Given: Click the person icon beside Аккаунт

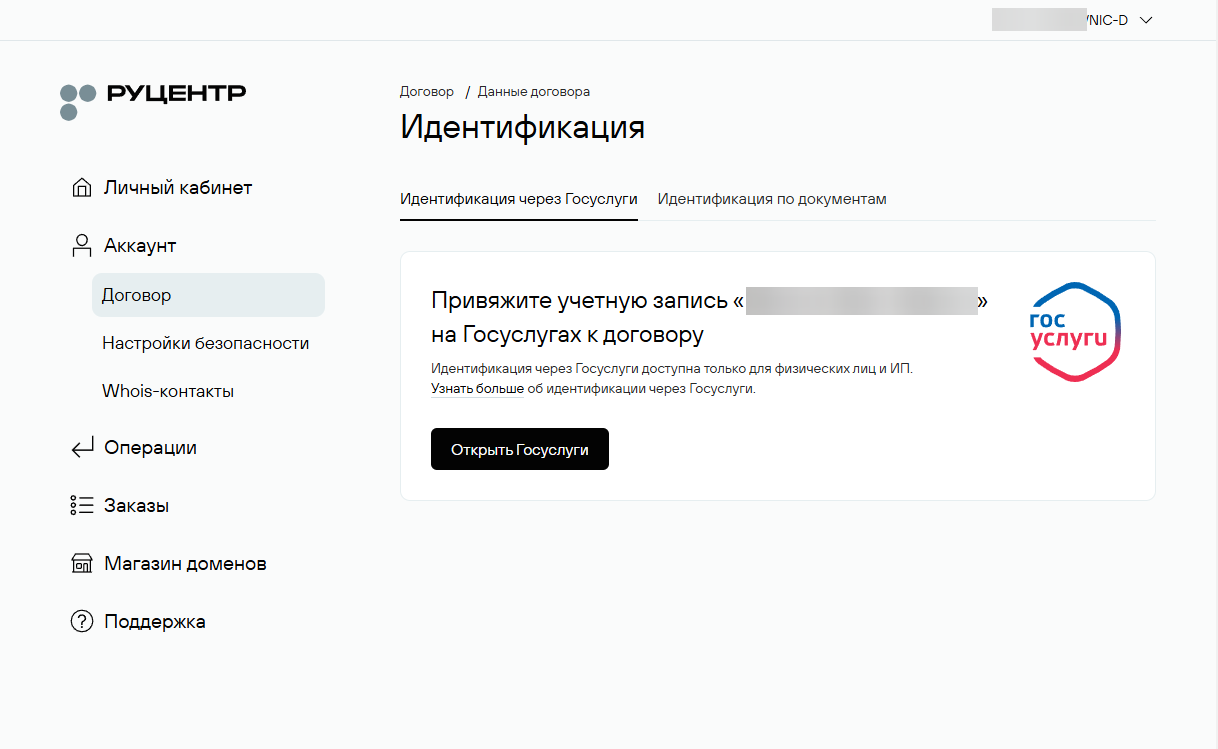Looking at the screenshot, I should [x=82, y=246].
